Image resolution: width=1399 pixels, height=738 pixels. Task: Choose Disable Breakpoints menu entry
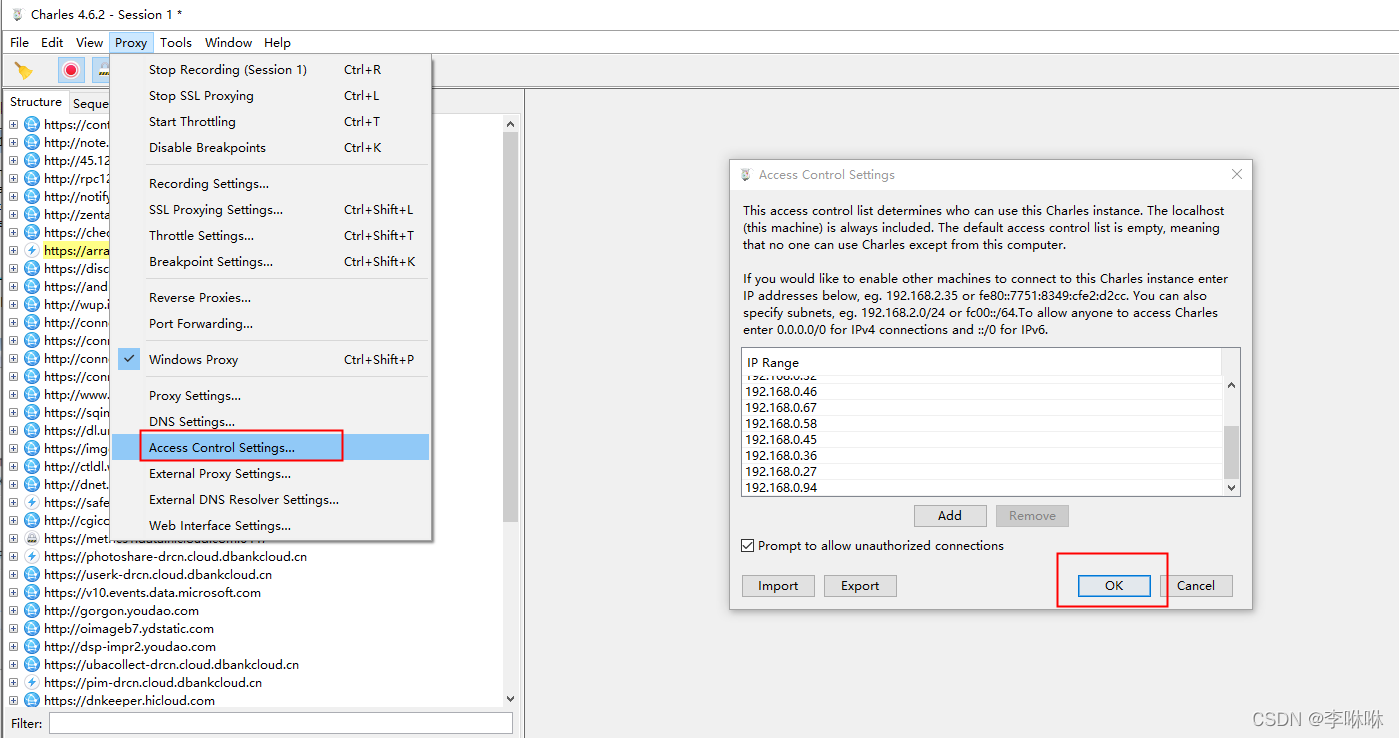click(270, 148)
